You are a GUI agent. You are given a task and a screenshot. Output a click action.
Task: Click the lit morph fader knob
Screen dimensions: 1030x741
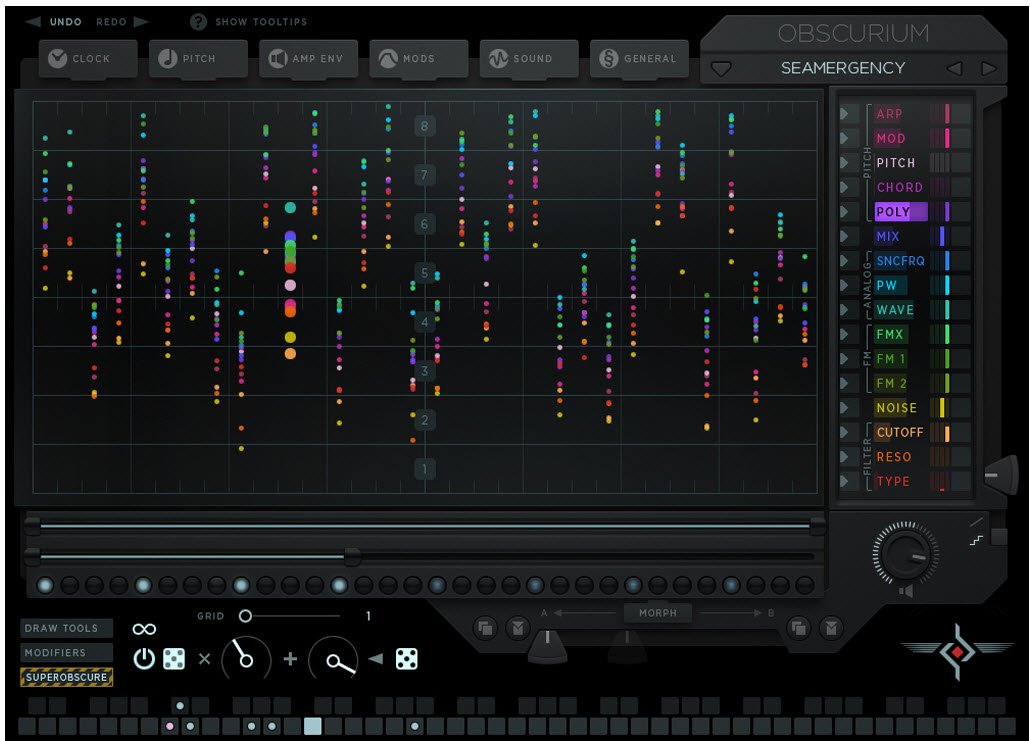coord(547,645)
